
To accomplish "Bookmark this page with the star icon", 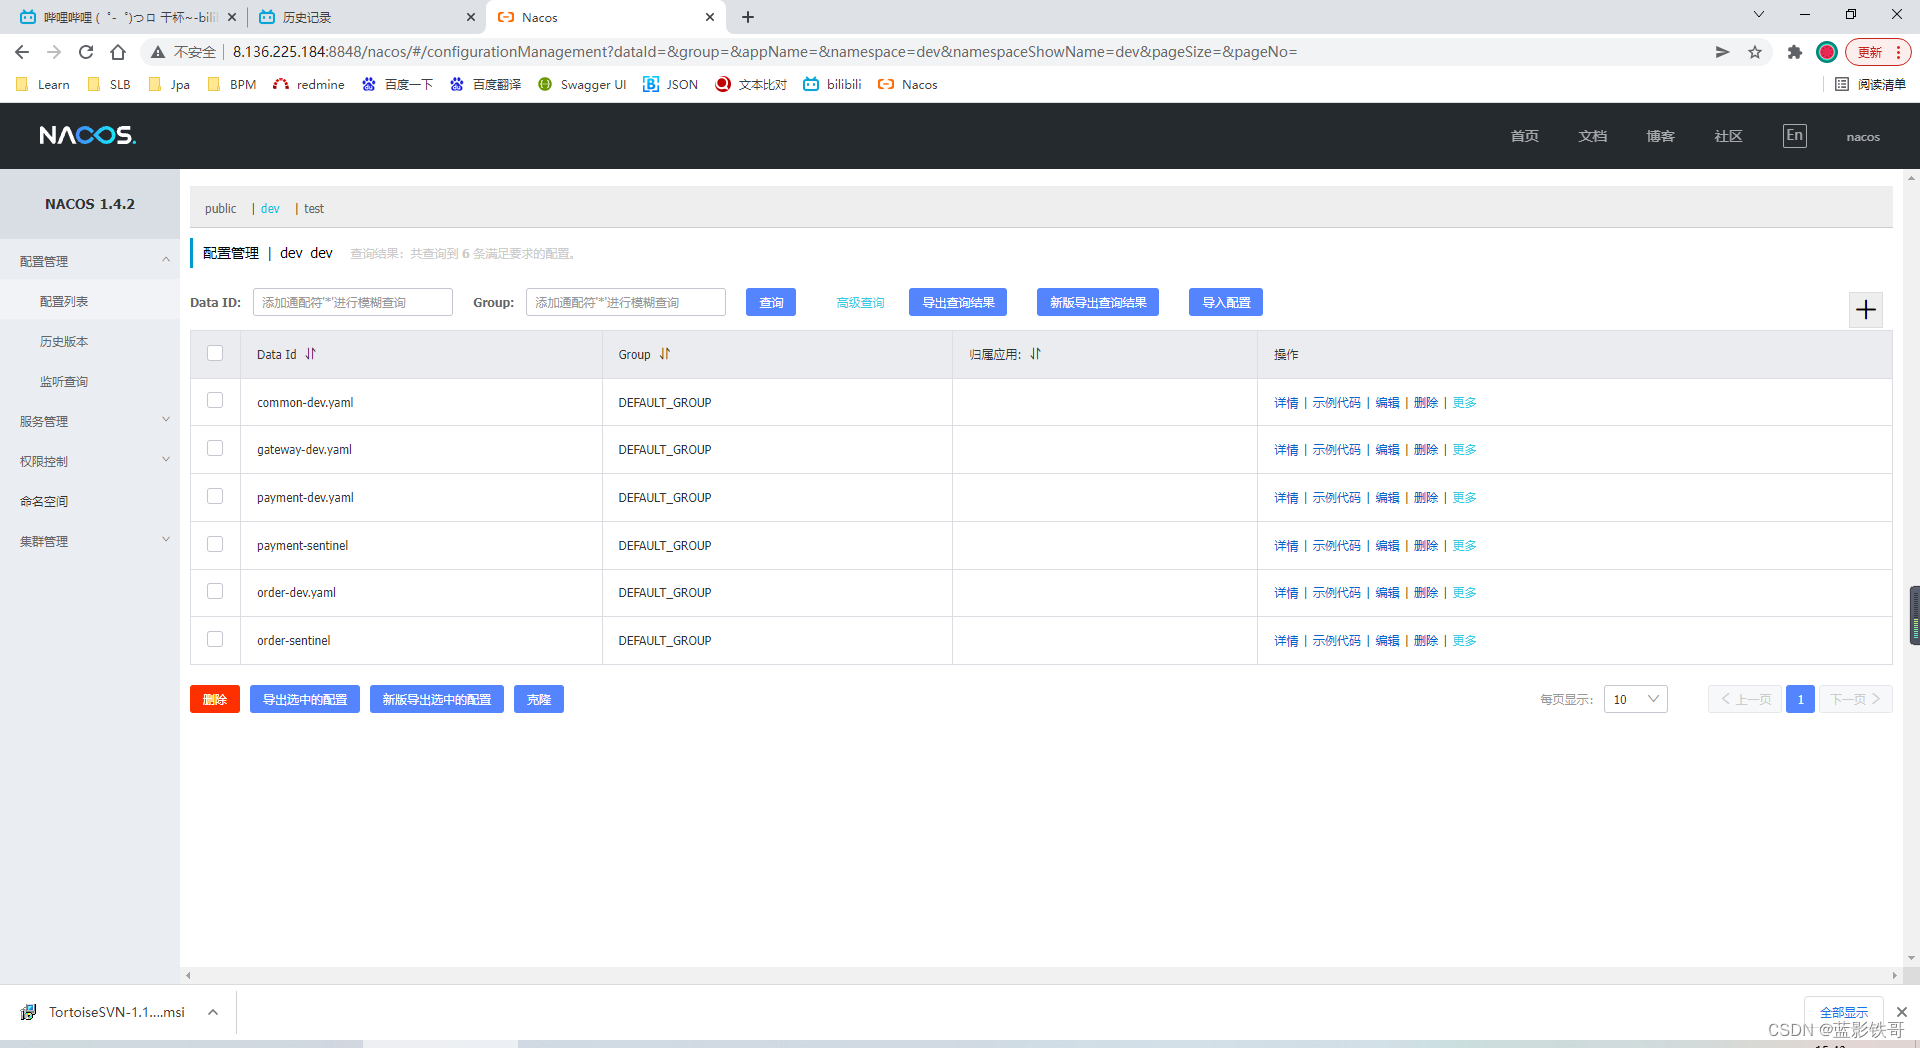I will 1755,52.
